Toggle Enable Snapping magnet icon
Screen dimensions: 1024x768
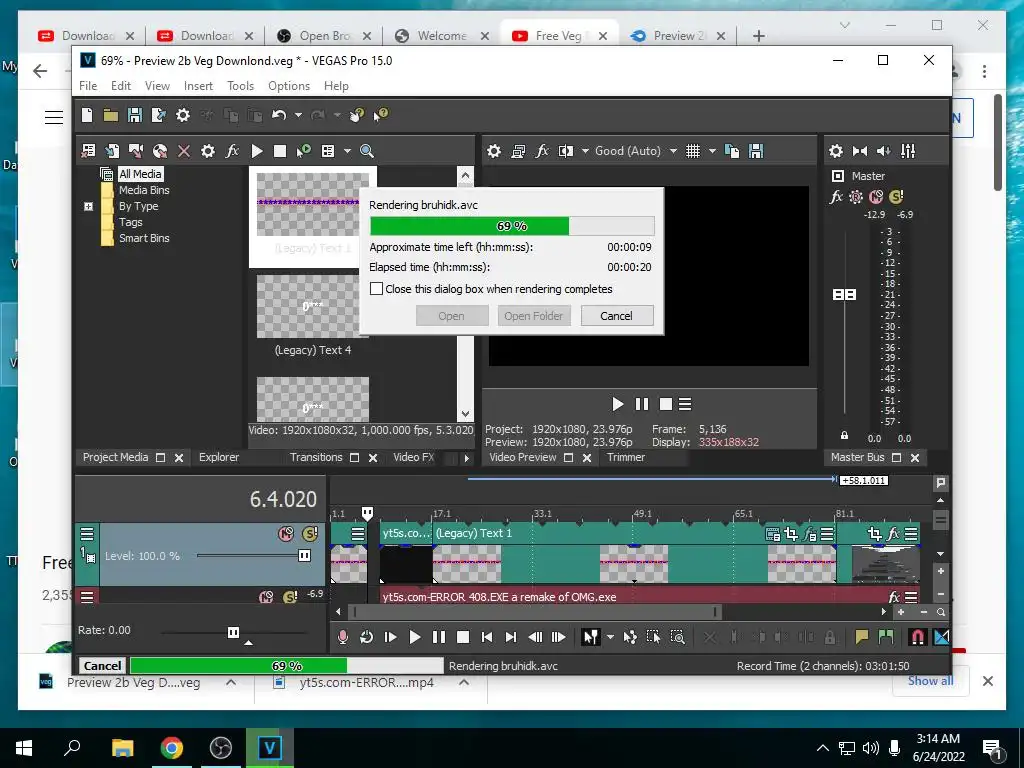click(x=917, y=637)
